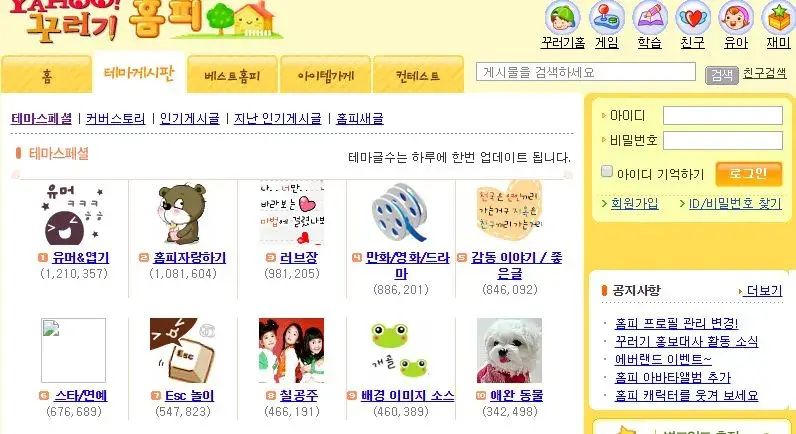Open the 학습 book and pencil icon

coord(650,18)
